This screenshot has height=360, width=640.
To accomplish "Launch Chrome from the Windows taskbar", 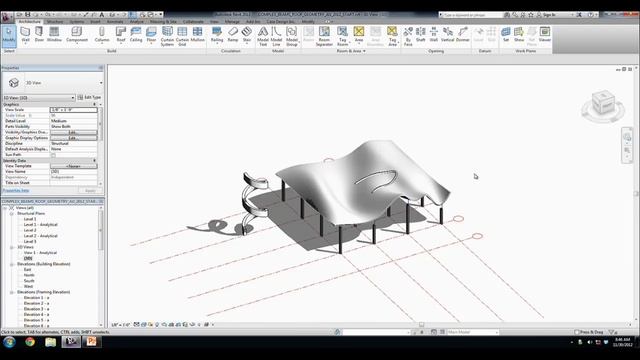I will click(x=30, y=342).
